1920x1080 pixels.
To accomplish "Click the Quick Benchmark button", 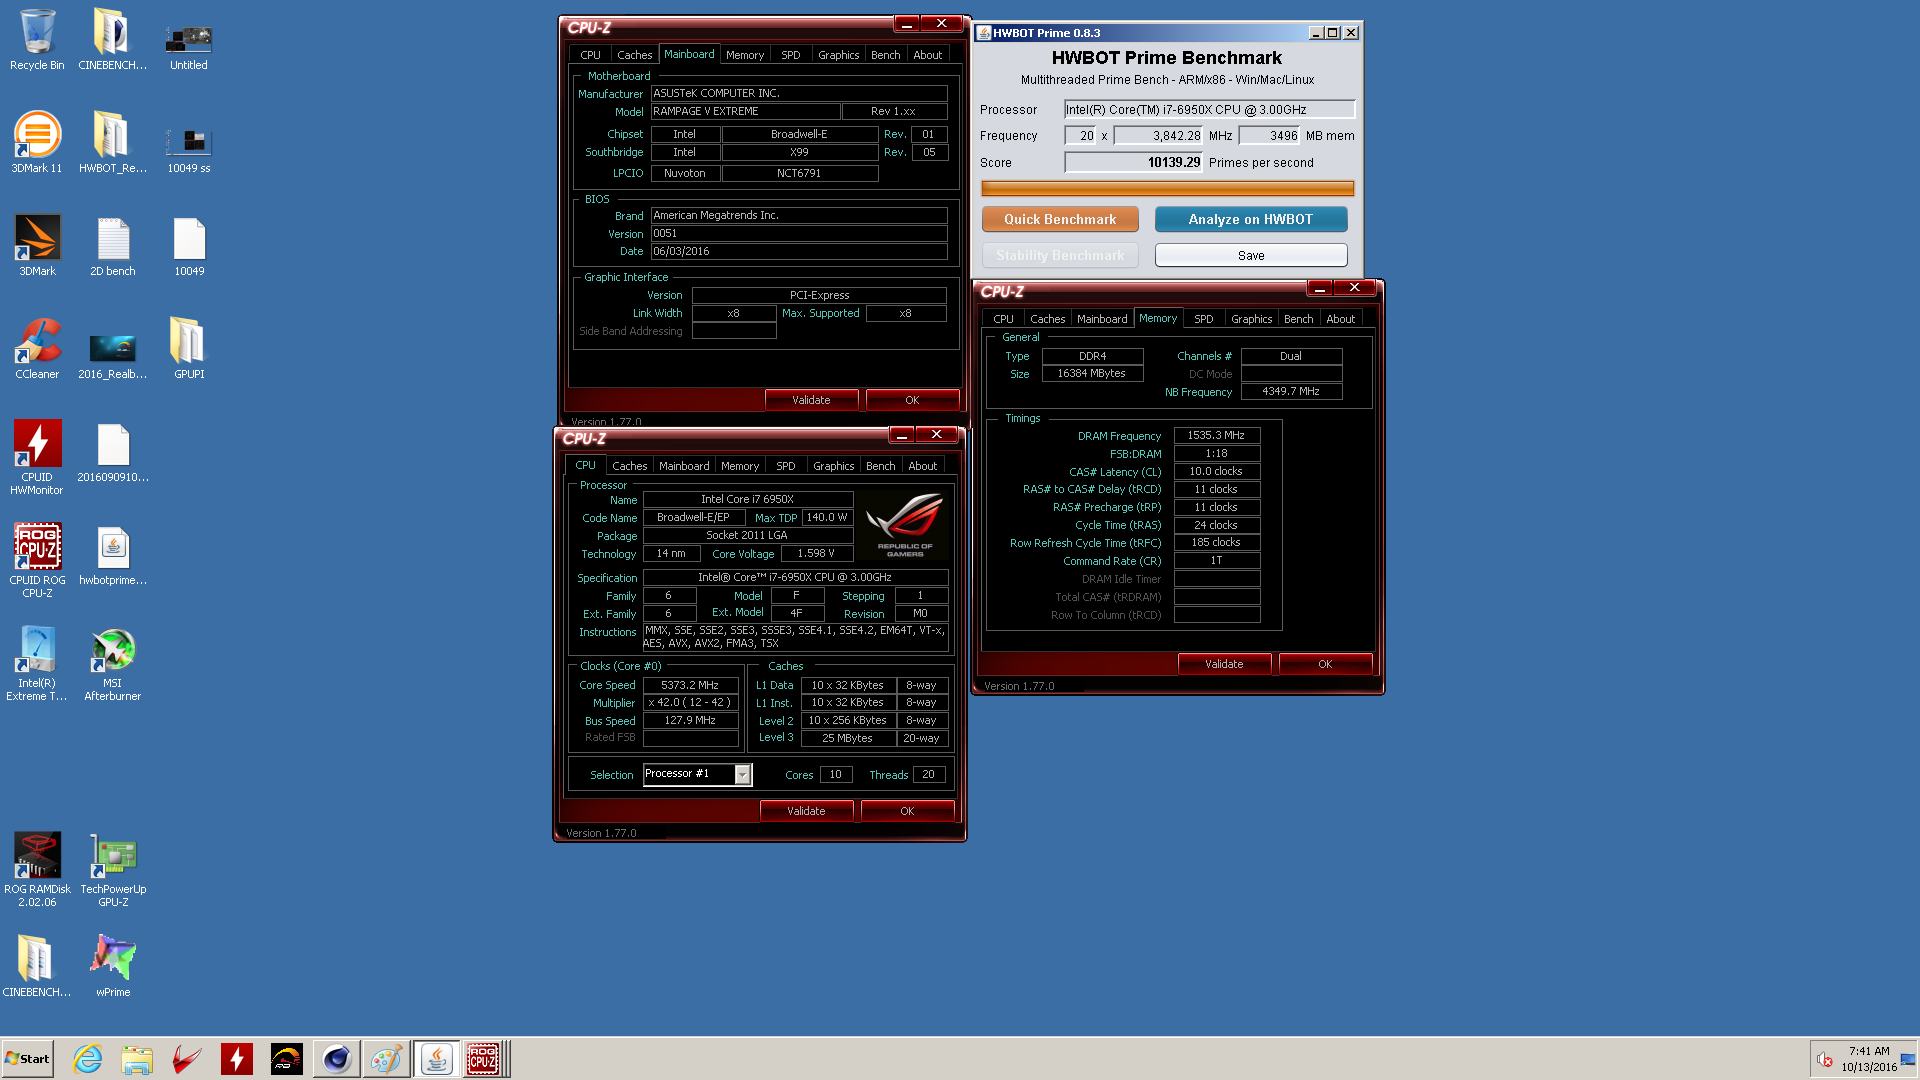I will 1060,219.
